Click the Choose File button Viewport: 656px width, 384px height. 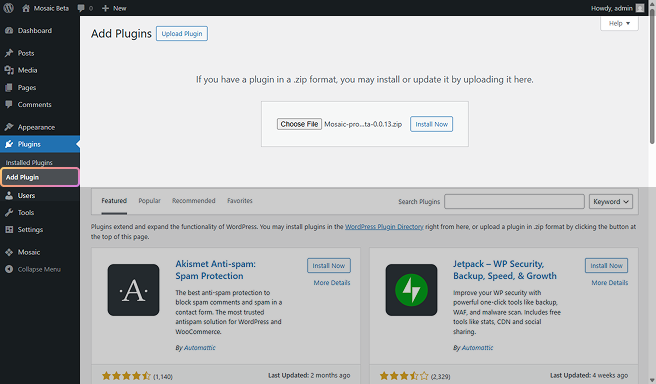299,124
